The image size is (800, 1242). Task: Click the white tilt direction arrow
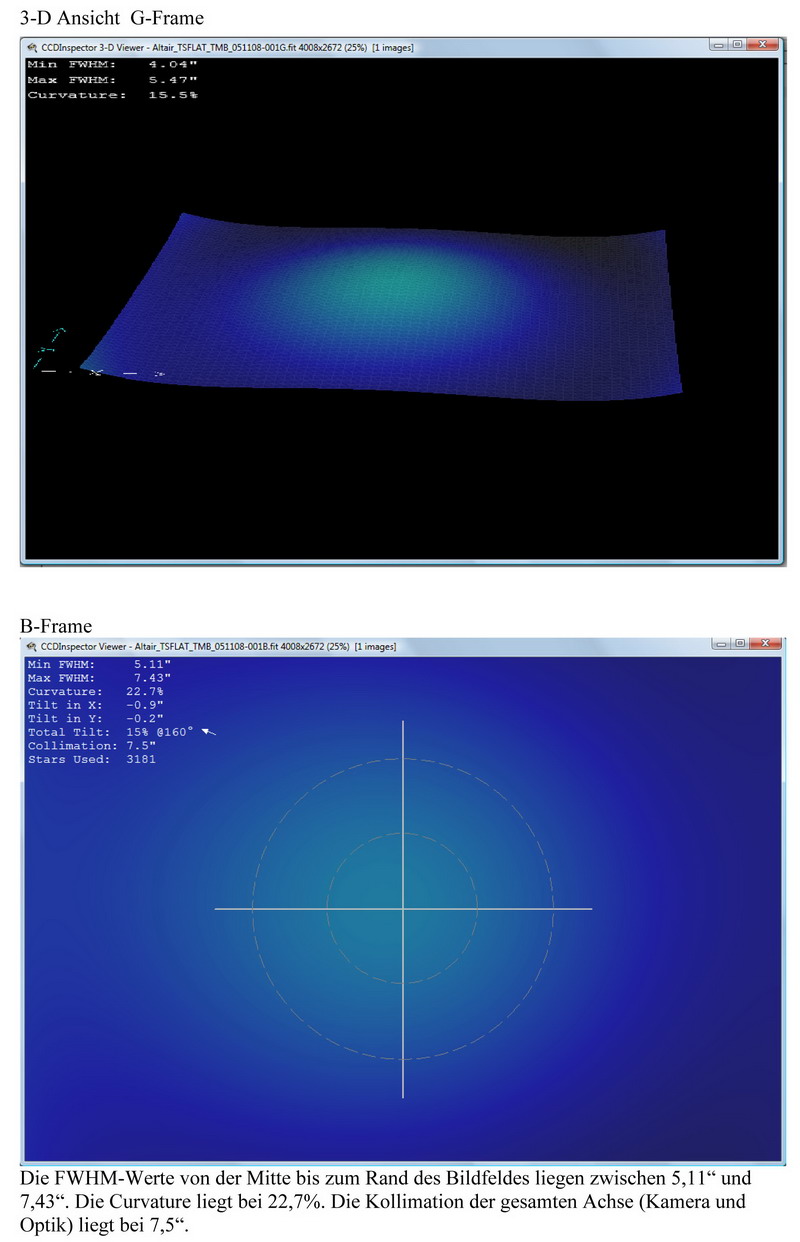click(x=209, y=732)
